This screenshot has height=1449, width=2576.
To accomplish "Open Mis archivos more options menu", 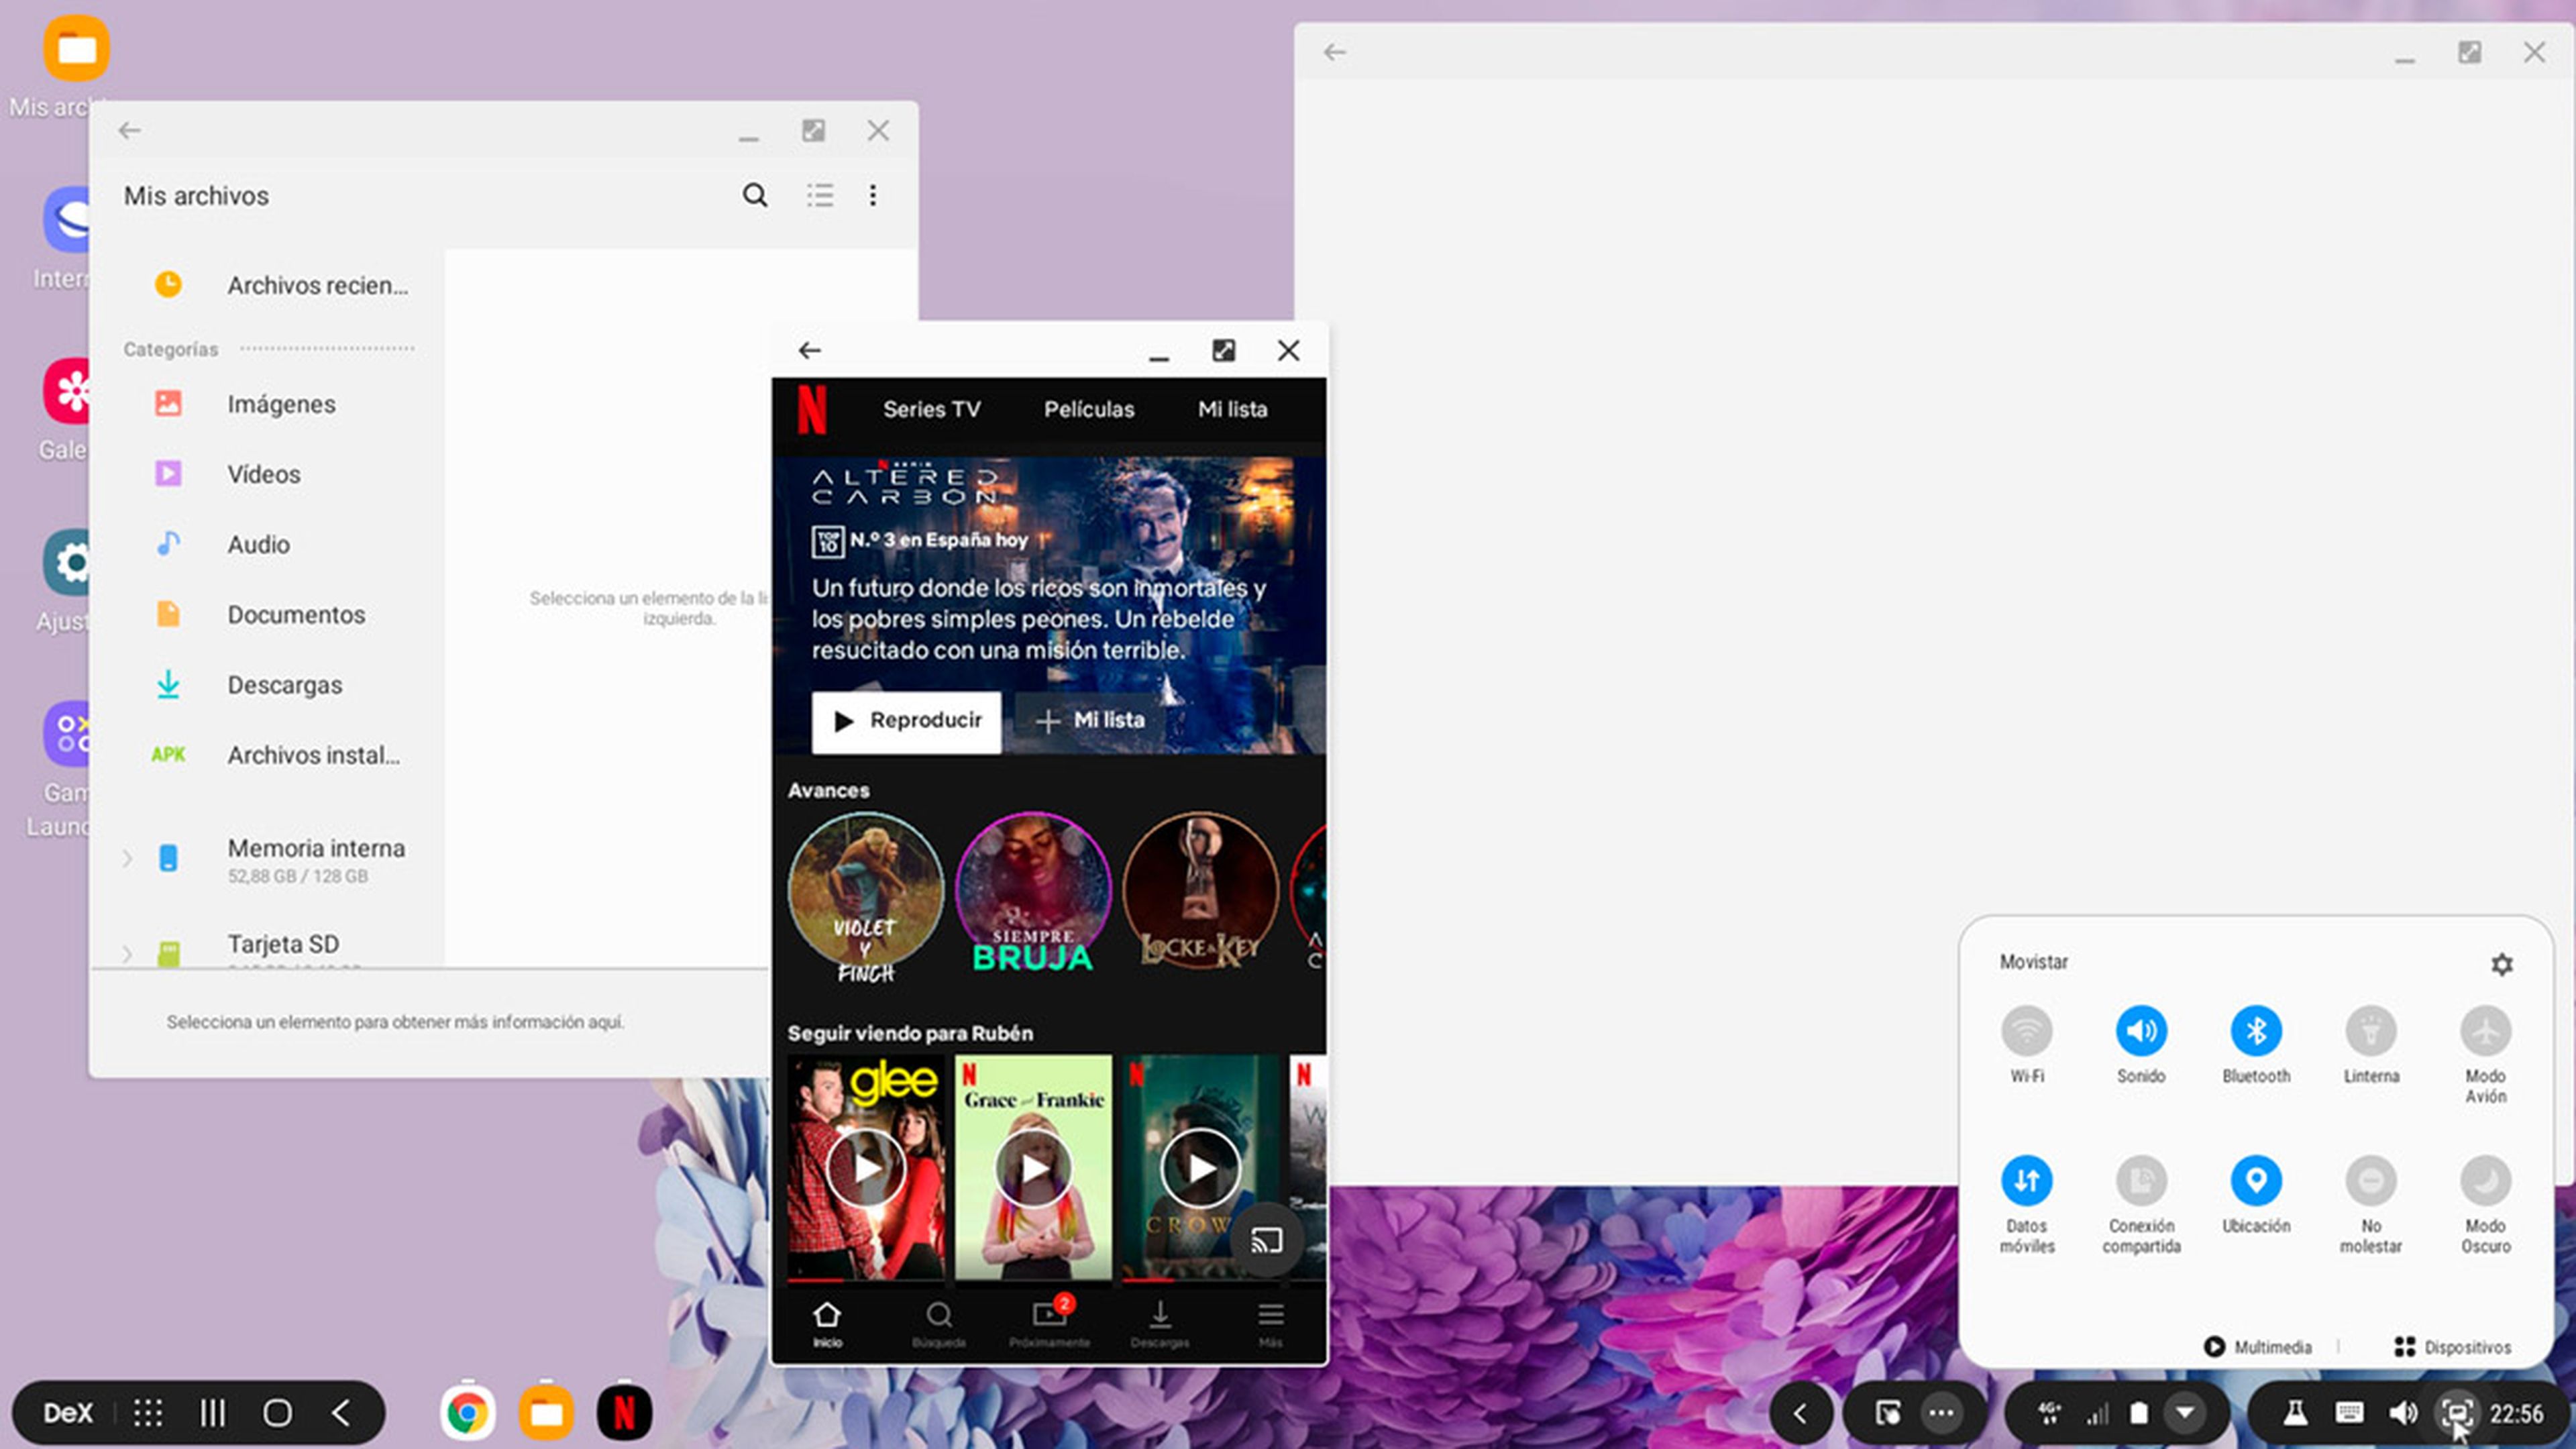I will click(873, 195).
